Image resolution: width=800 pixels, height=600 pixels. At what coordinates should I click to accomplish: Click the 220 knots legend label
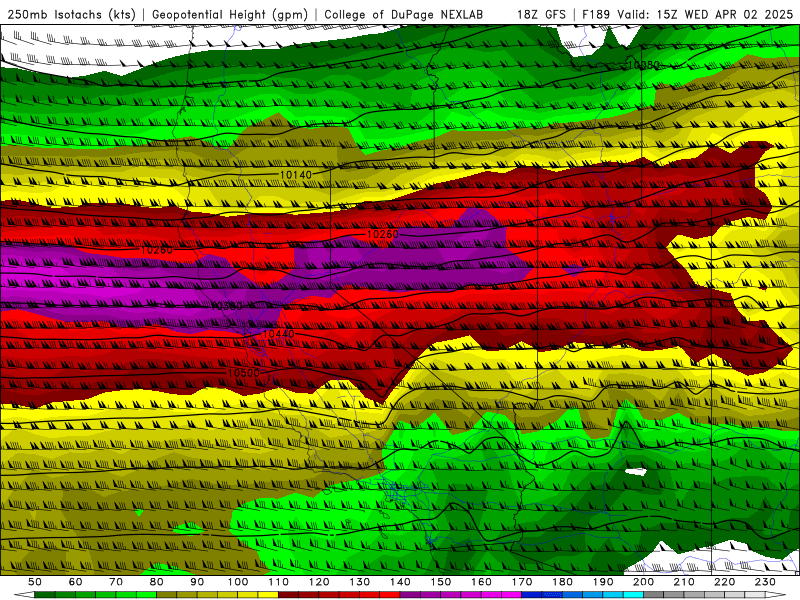coord(724,582)
